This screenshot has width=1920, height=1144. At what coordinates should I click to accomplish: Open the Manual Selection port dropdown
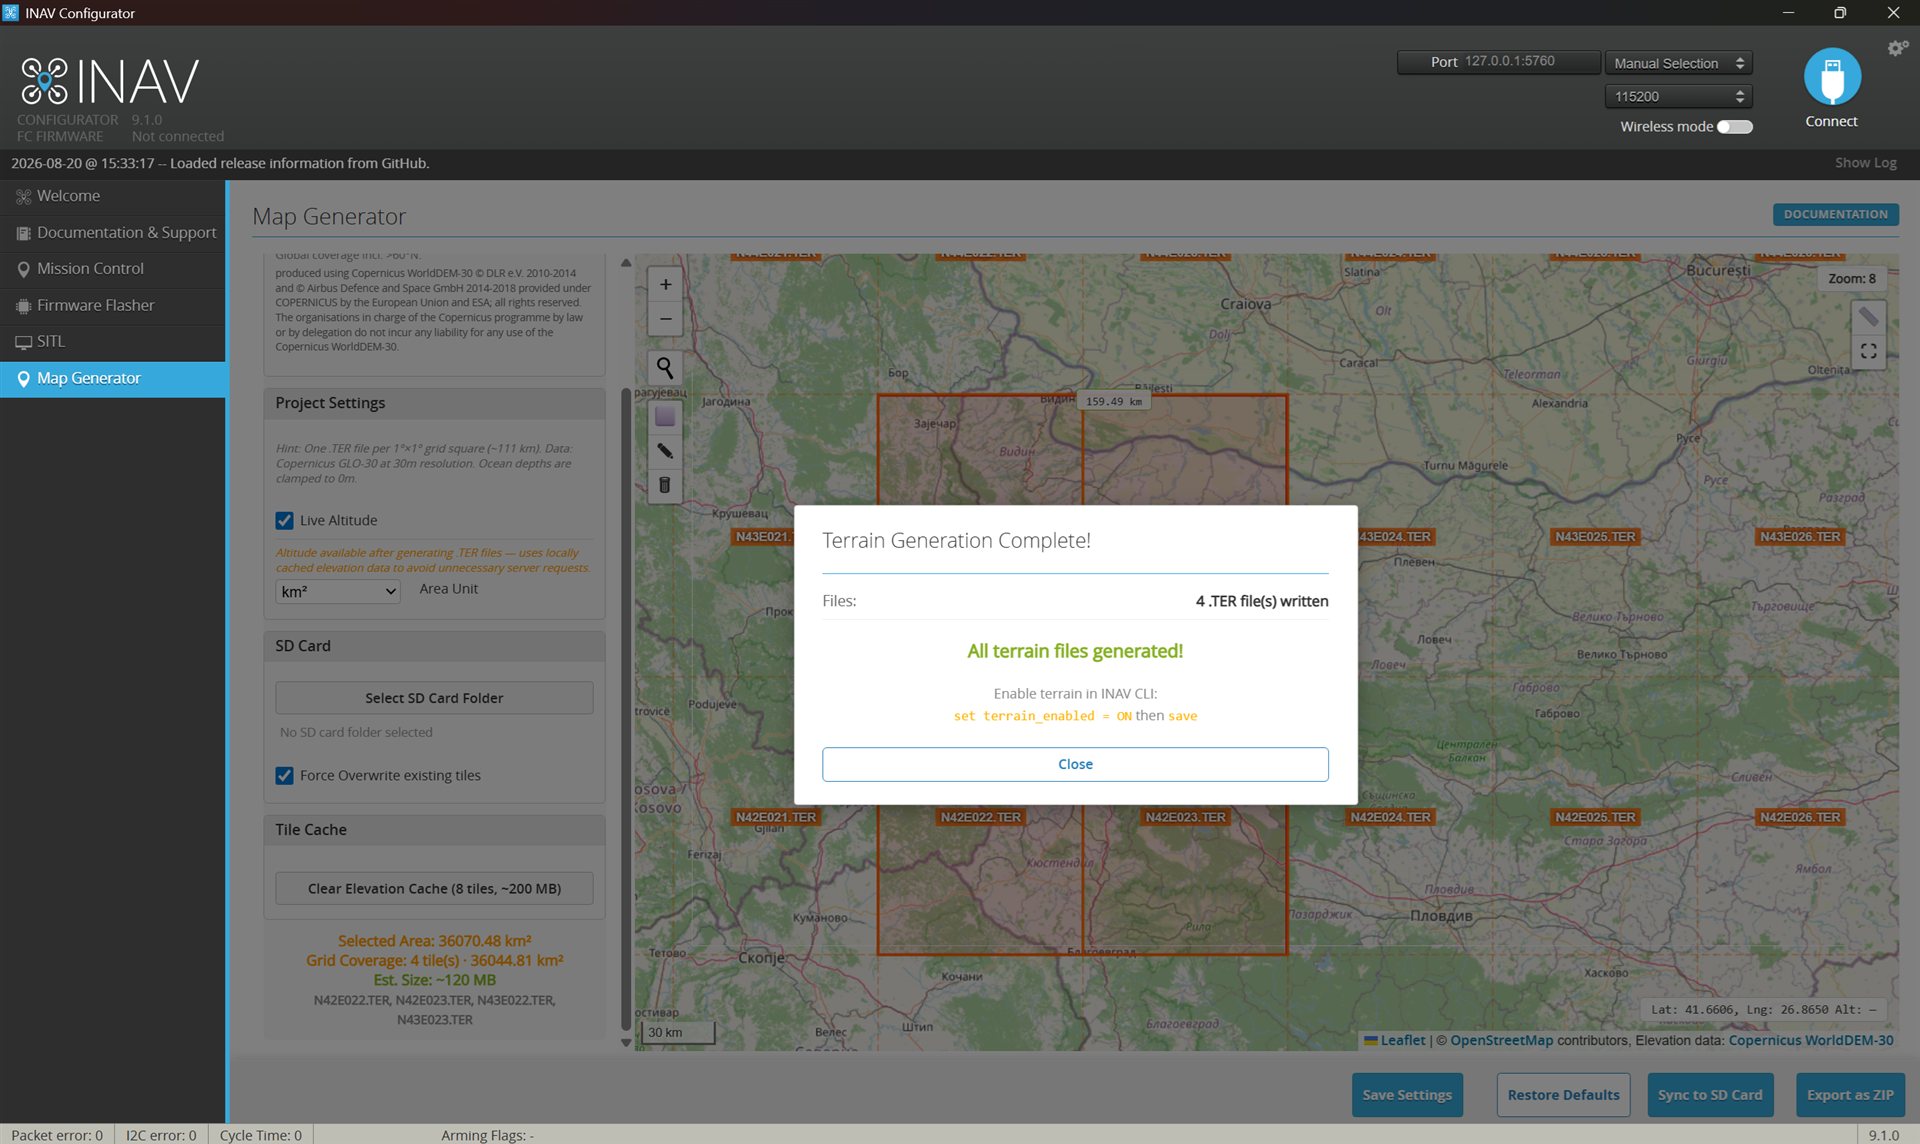coord(1678,63)
